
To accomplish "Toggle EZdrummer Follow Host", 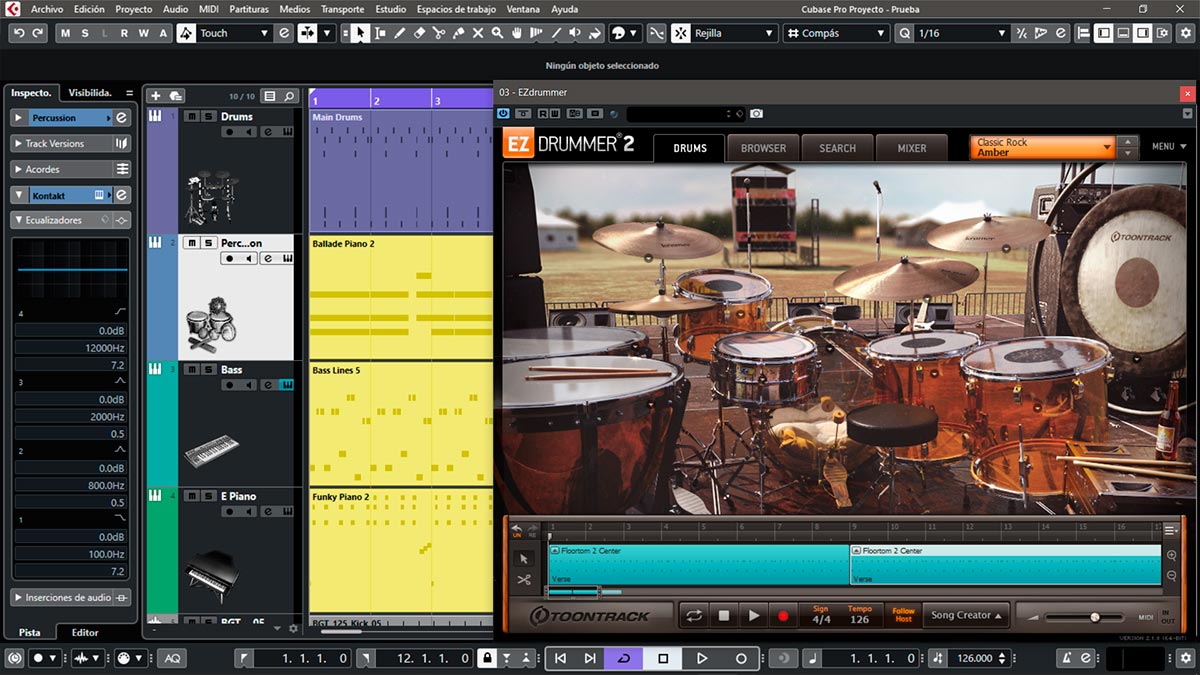I will (x=904, y=616).
